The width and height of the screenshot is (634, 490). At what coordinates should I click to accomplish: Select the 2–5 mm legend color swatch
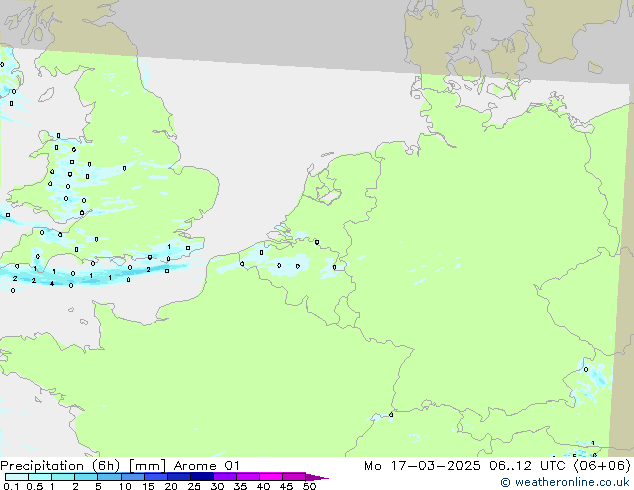pos(86,477)
